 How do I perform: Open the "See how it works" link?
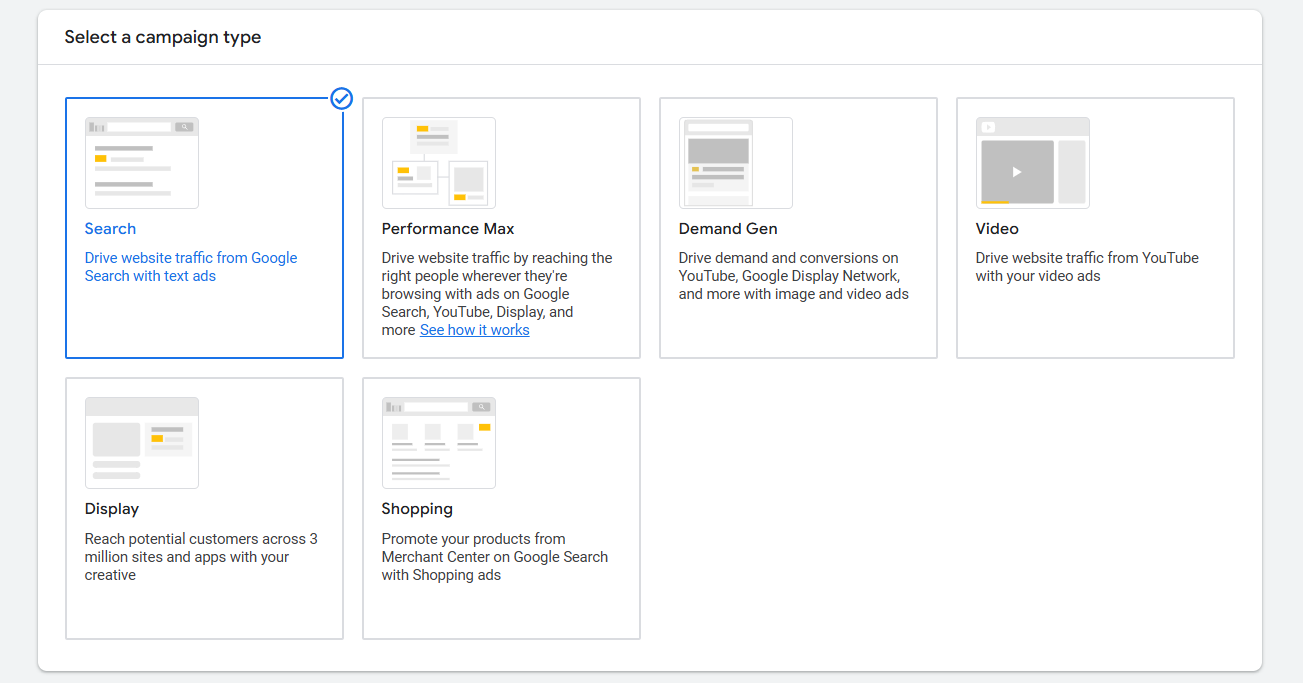474,330
